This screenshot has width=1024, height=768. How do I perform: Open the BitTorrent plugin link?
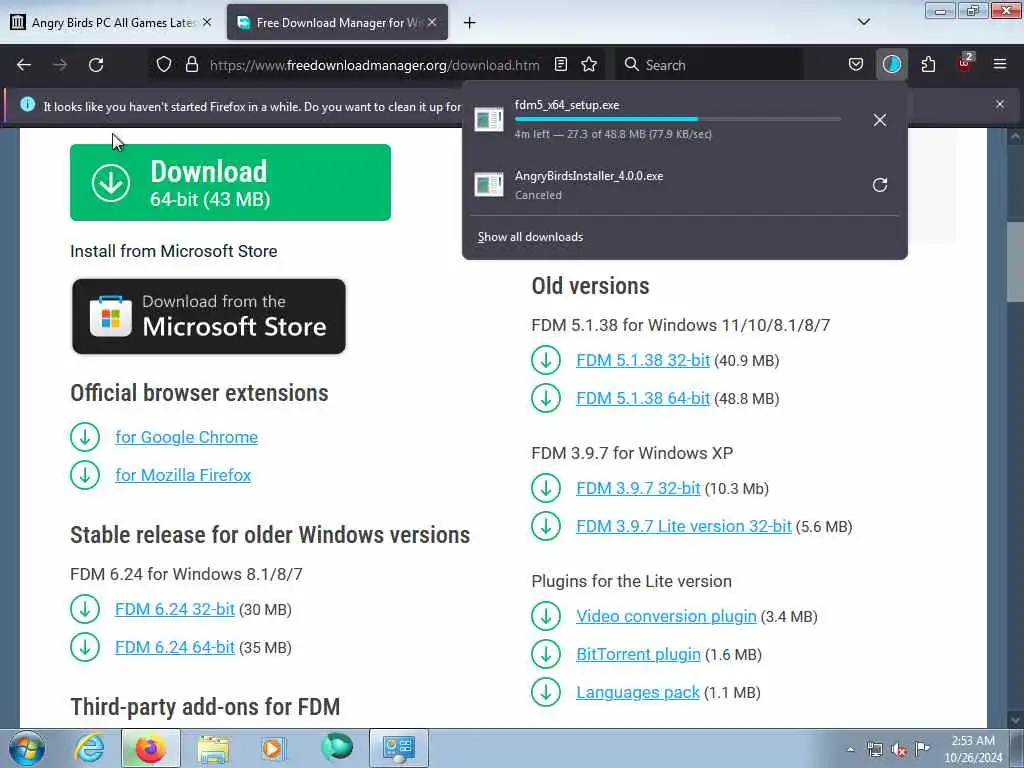pyautogui.click(x=638, y=654)
